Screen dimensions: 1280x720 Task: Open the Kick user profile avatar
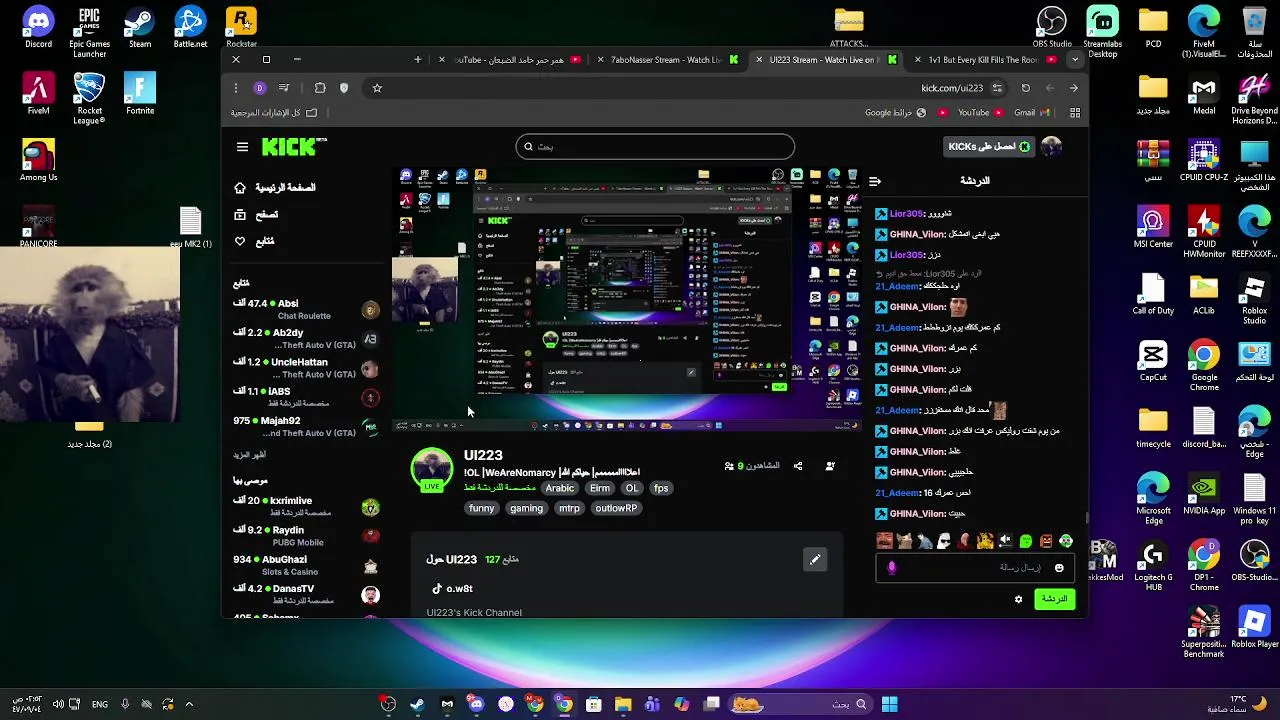(1051, 147)
